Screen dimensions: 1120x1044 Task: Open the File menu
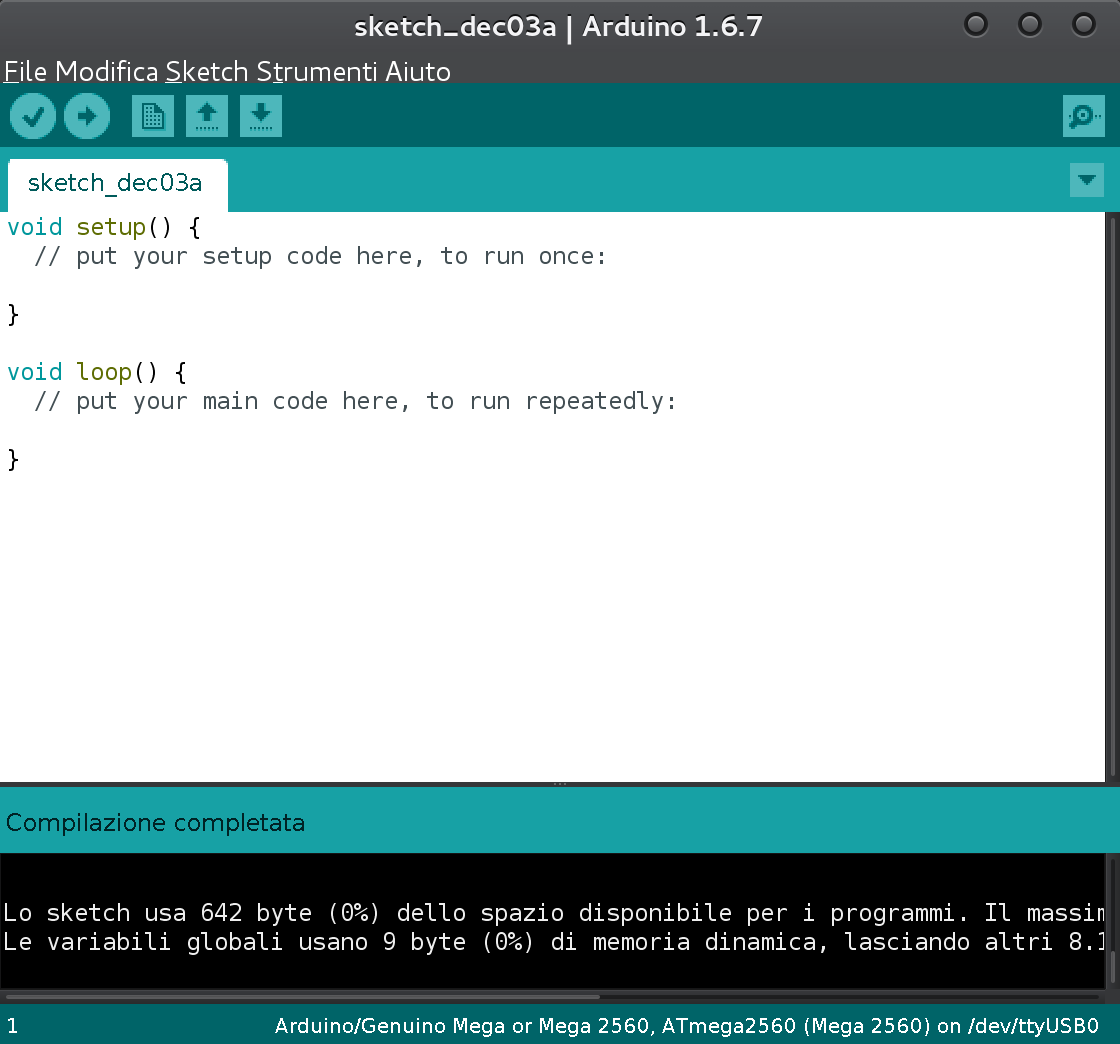[x=26, y=71]
